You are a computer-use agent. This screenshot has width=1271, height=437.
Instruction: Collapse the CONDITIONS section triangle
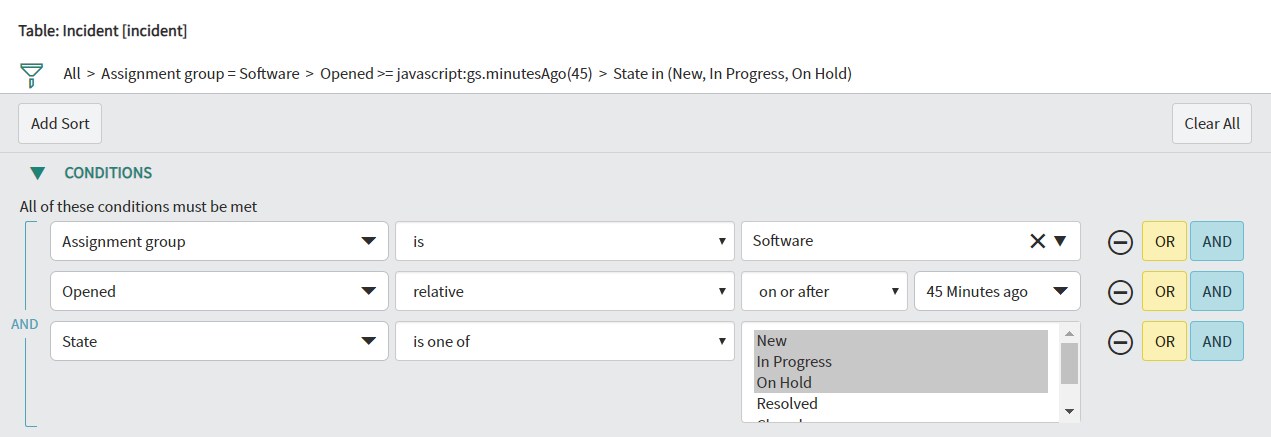(37, 173)
